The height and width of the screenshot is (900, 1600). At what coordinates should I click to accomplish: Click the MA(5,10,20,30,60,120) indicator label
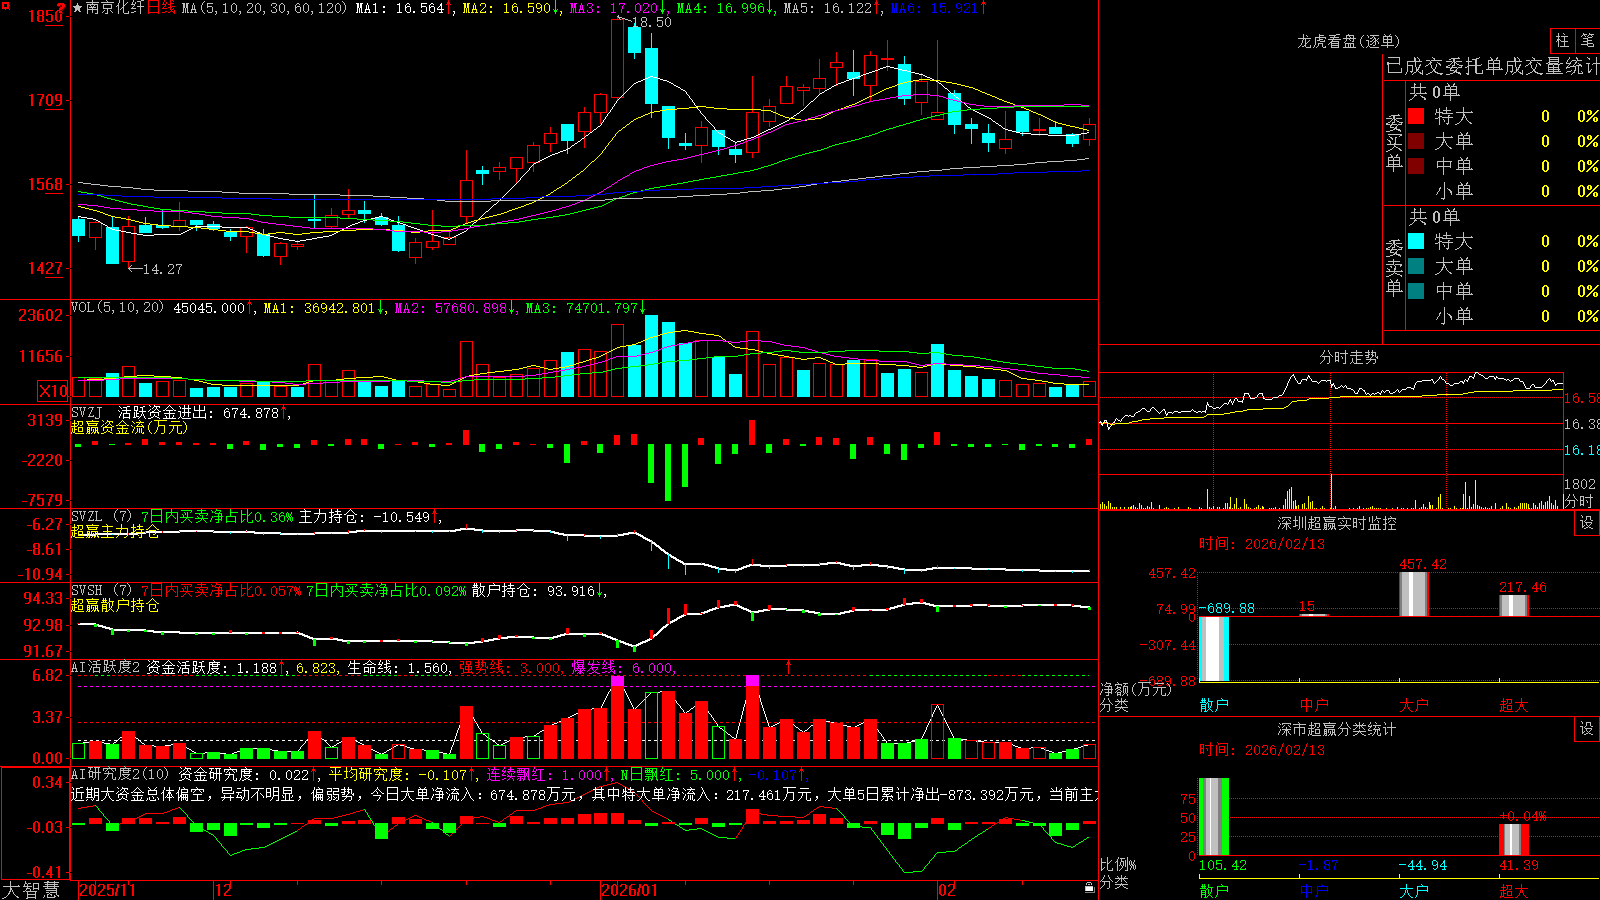(x=264, y=8)
